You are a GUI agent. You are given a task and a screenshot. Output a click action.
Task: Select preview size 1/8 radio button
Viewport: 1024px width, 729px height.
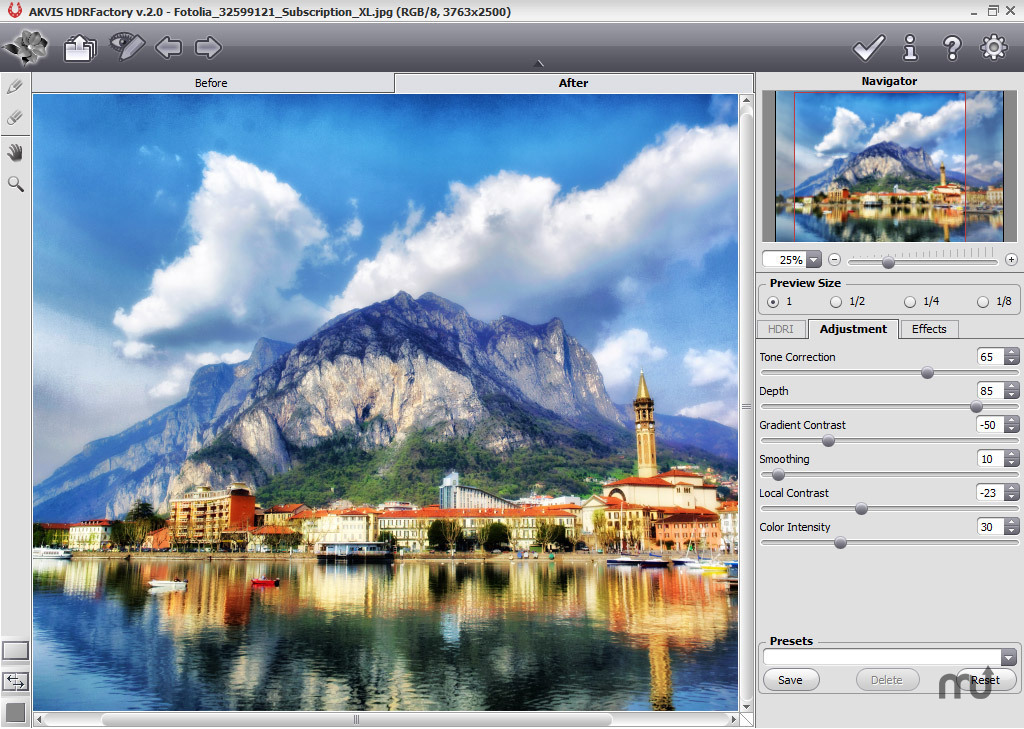point(983,302)
